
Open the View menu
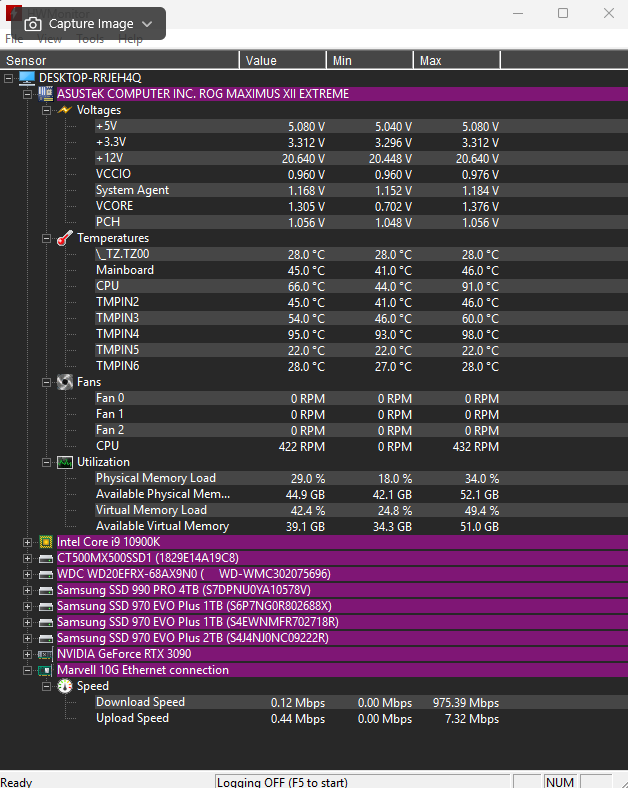tap(49, 39)
